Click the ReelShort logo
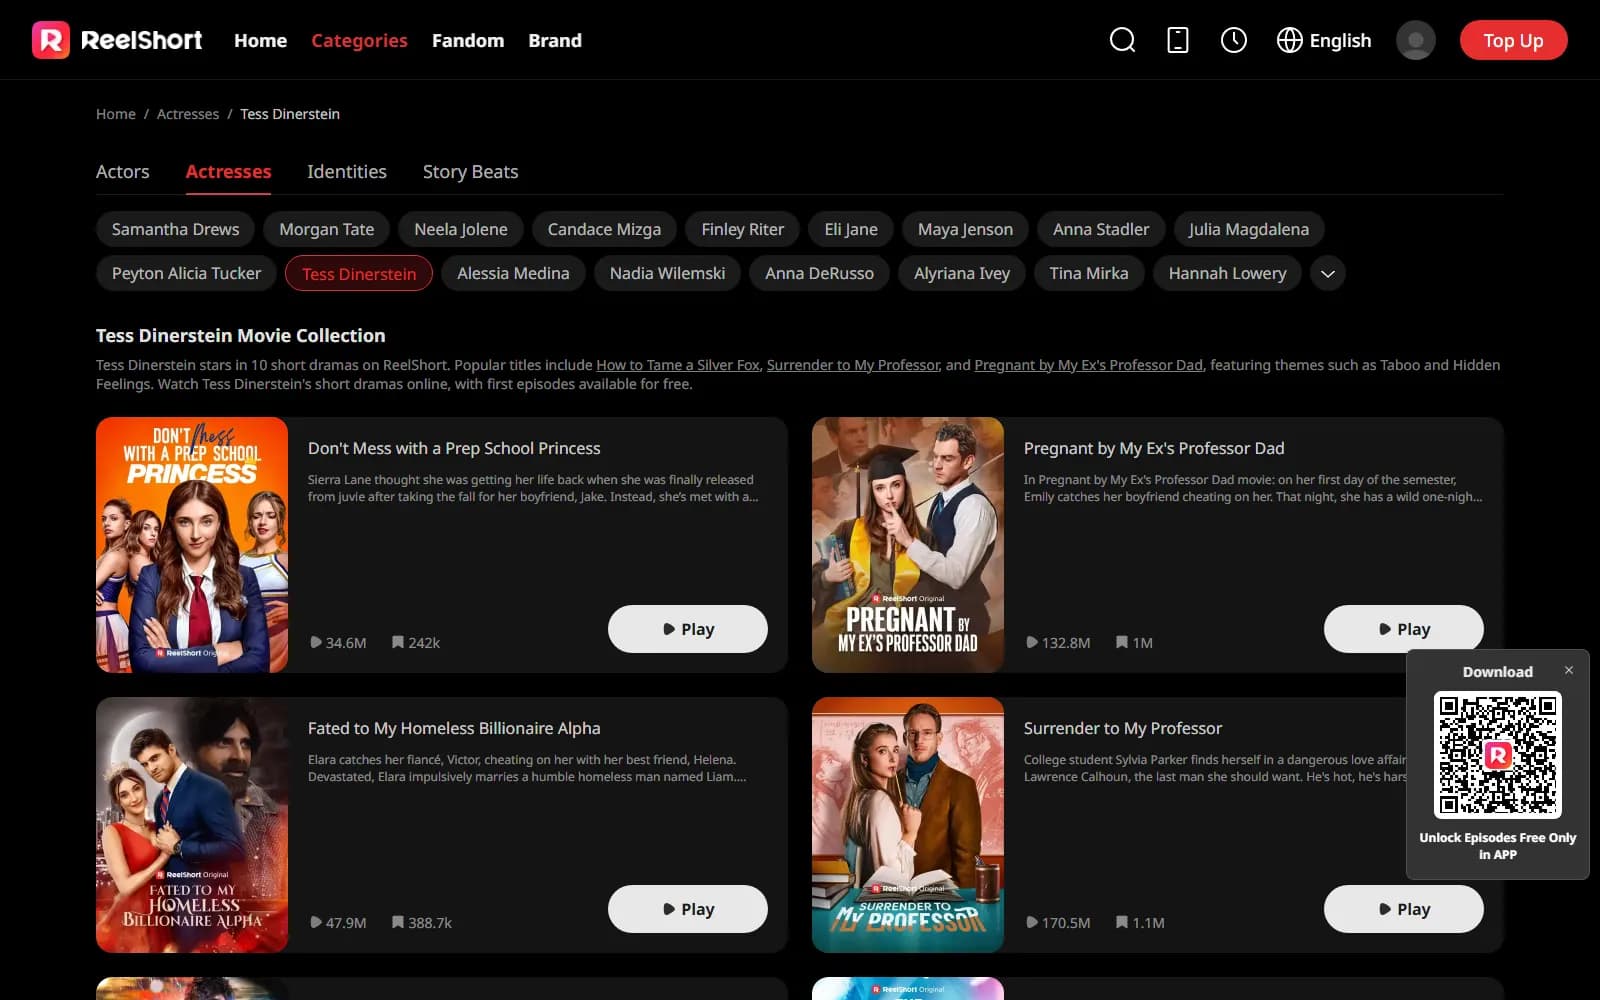This screenshot has height=1000, width=1600. pos(117,40)
